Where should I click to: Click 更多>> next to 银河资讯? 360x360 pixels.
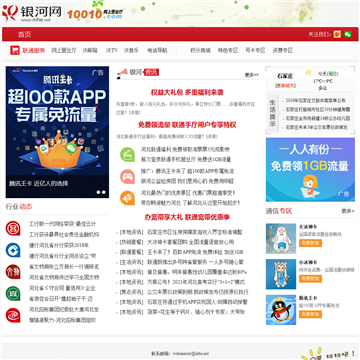click(252, 75)
